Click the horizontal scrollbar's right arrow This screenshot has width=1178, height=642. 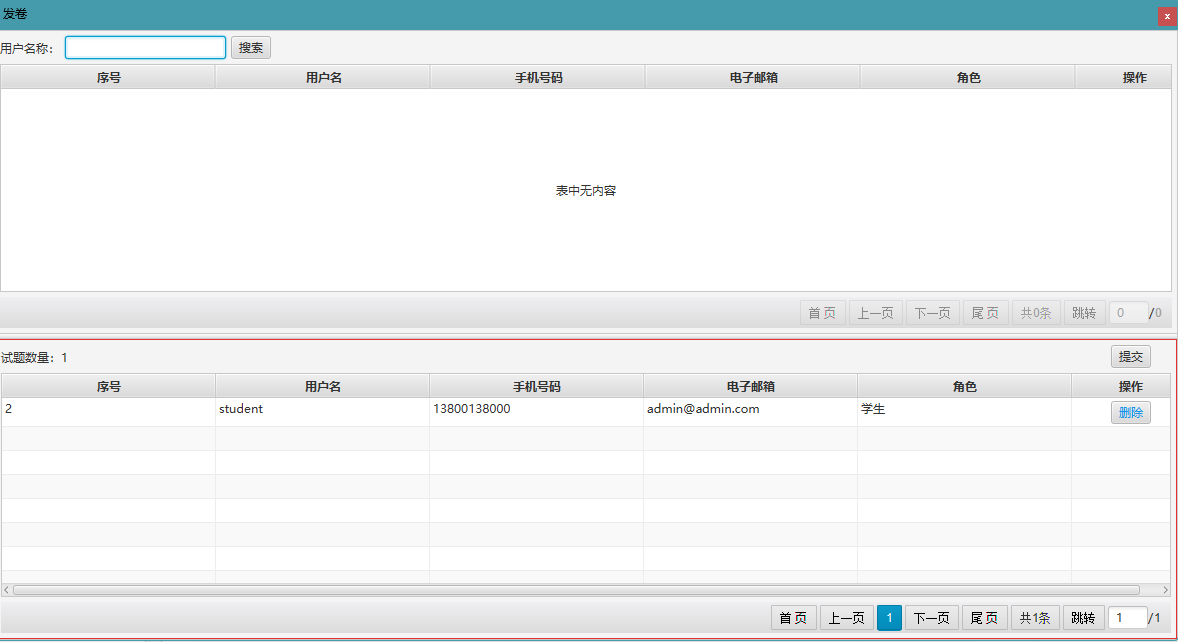click(x=1164, y=590)
